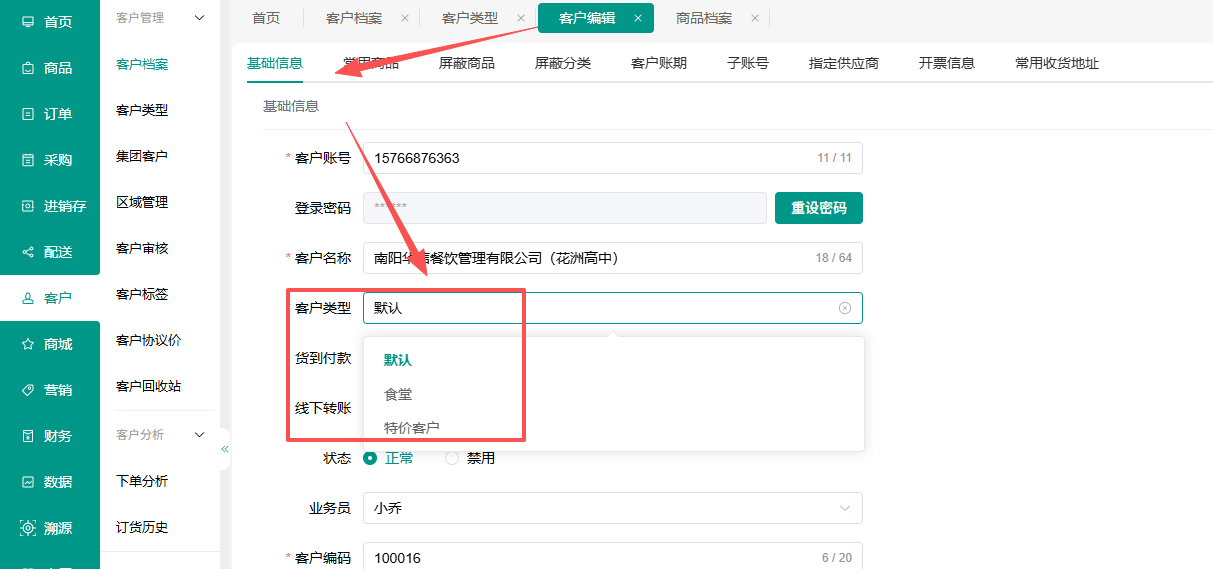Image resolution: width=1213 pixels, height=569 pixels.
Task: Focus the 客户编码 input field
Action: click(x=612, y=558)
